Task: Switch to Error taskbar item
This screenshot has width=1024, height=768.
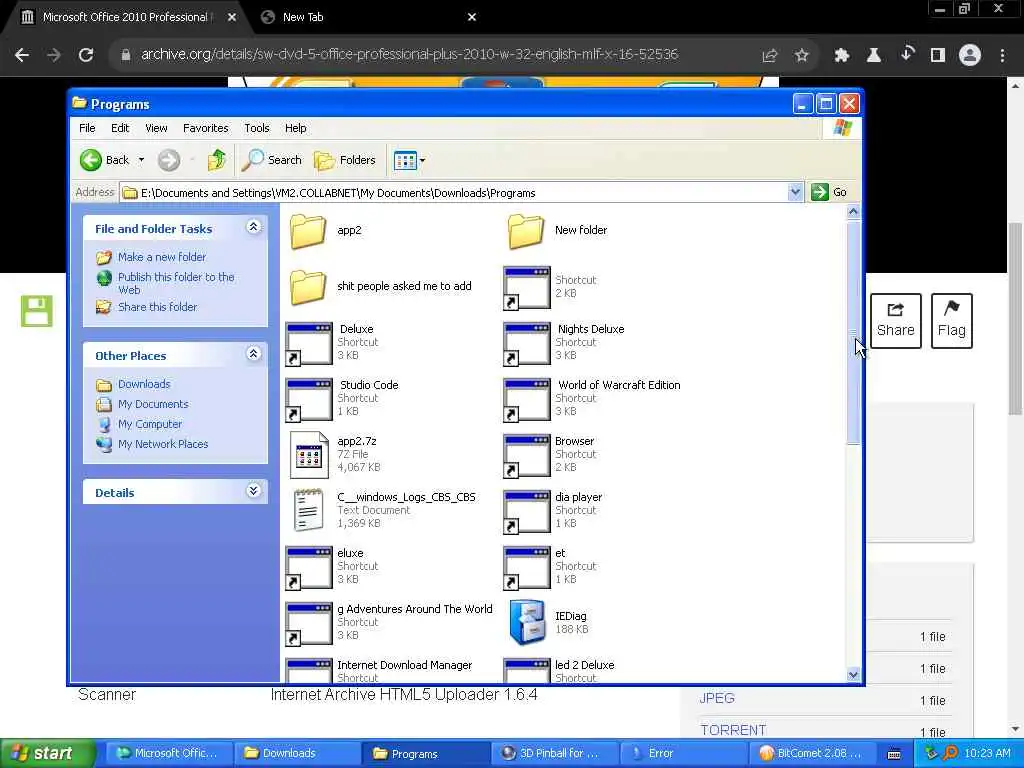Action: pyautogui.click(x=683, y=754)
